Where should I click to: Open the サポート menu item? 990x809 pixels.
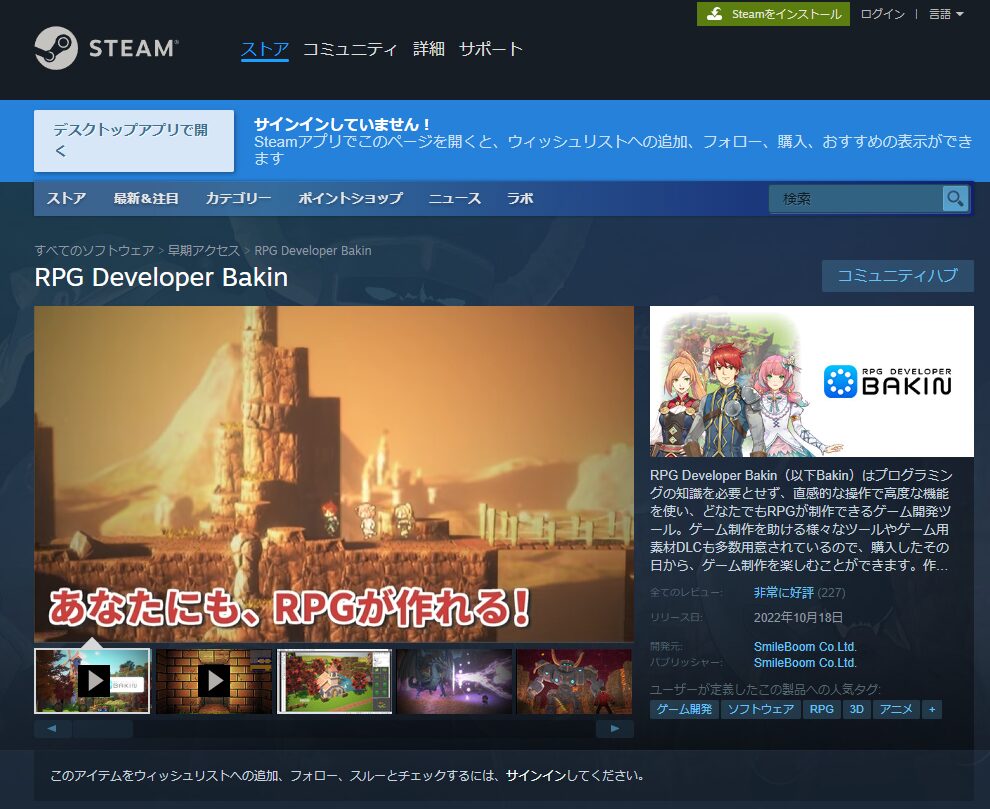[490, 49]
